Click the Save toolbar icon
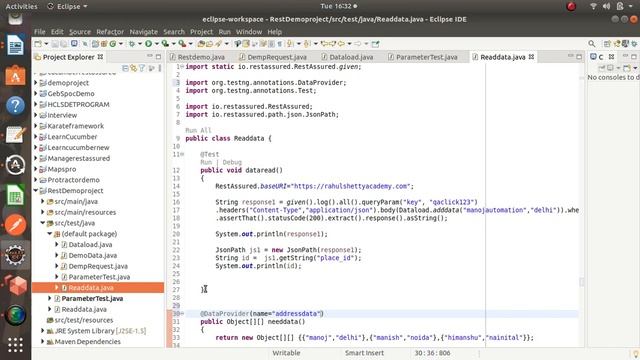Viewport: 640px width, 360px height. tap(56, 44)
